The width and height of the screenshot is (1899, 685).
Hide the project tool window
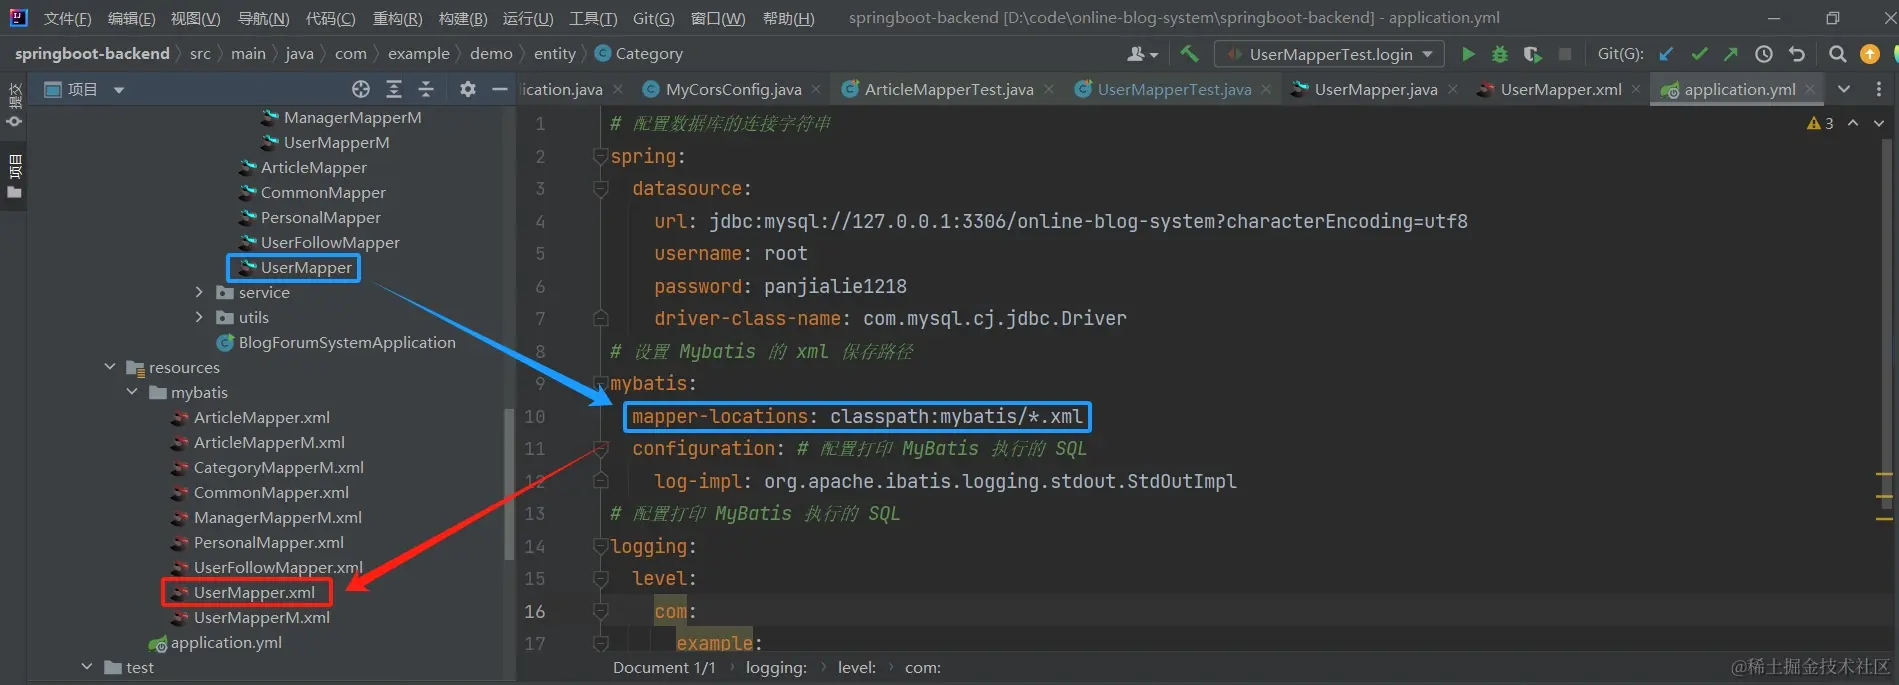tap(500, 89)
